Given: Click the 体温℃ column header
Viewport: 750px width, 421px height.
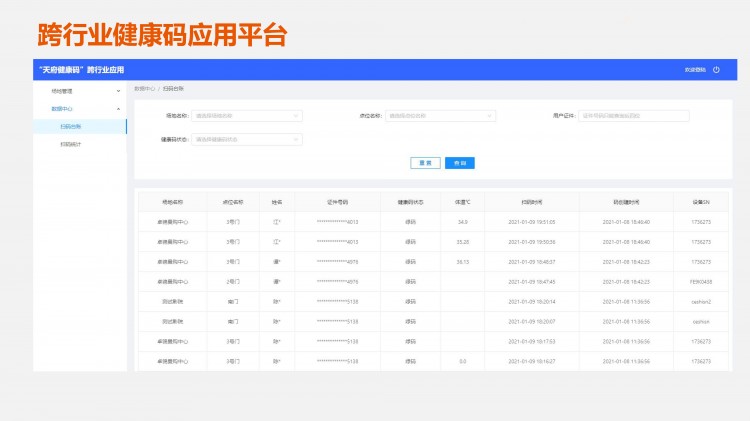Looking at the screenshot, I should [x=463, y=202].
